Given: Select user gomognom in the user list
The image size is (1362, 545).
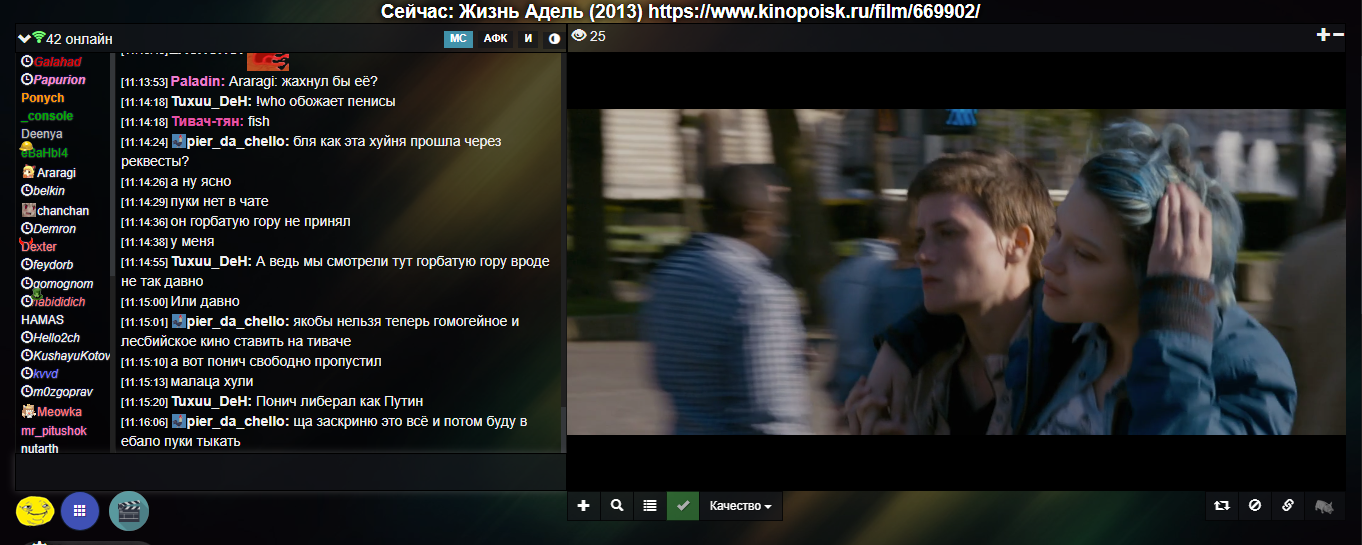Looking at the screenshot, I should 64,284.
